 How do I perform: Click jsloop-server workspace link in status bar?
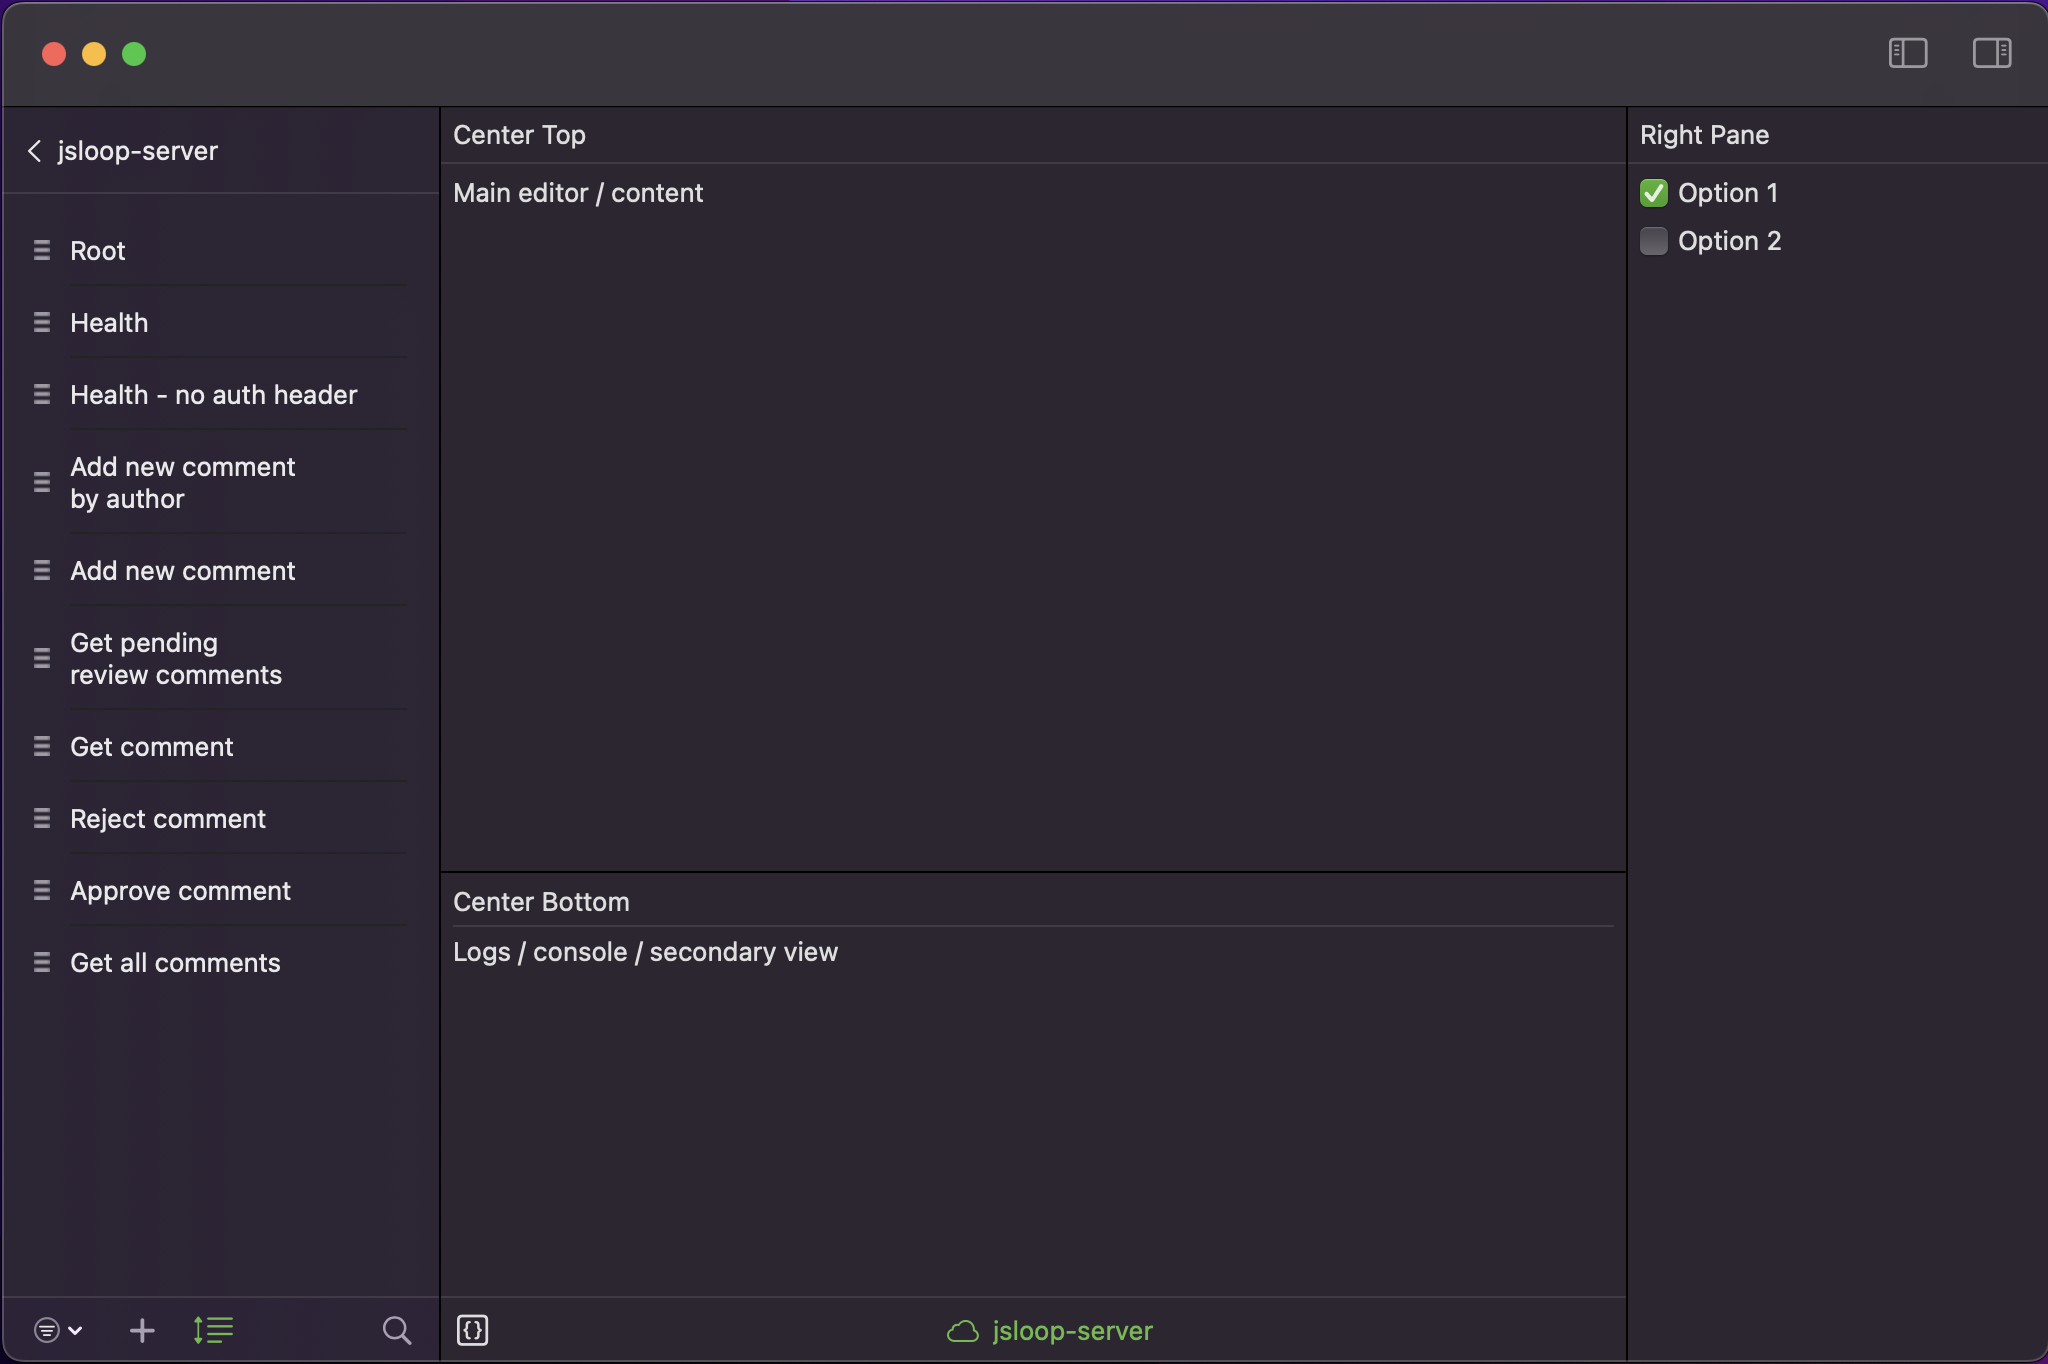click(1072, 1331)
